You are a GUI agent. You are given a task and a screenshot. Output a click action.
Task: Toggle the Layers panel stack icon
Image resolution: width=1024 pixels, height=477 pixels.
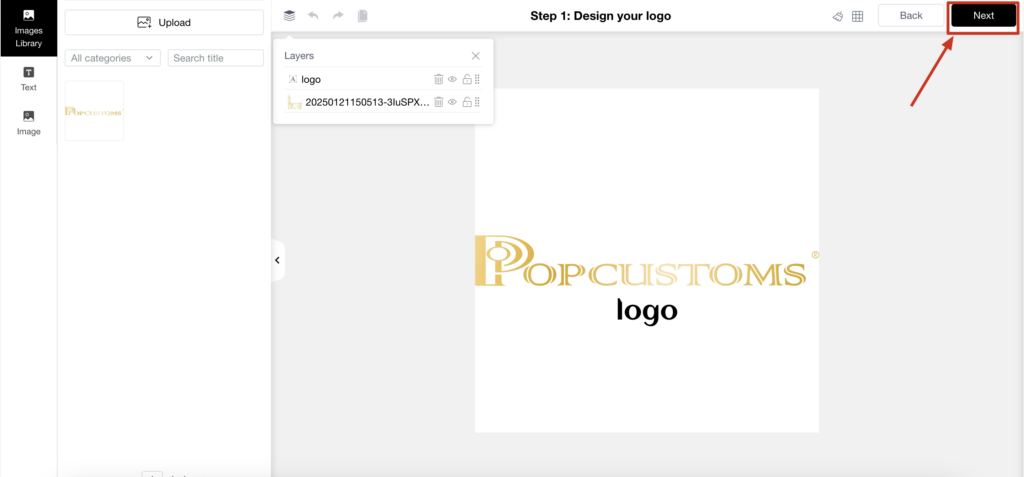click(x=289, y=16)
